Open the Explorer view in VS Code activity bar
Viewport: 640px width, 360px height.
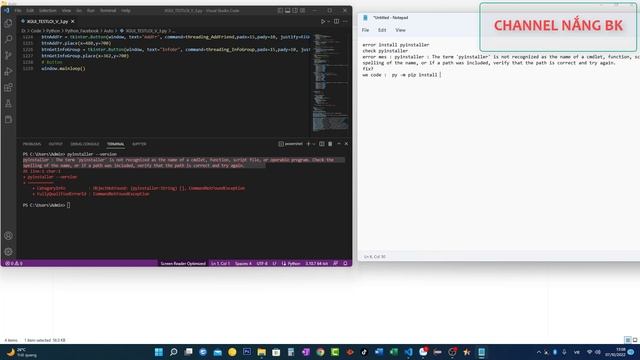[8, 23]
